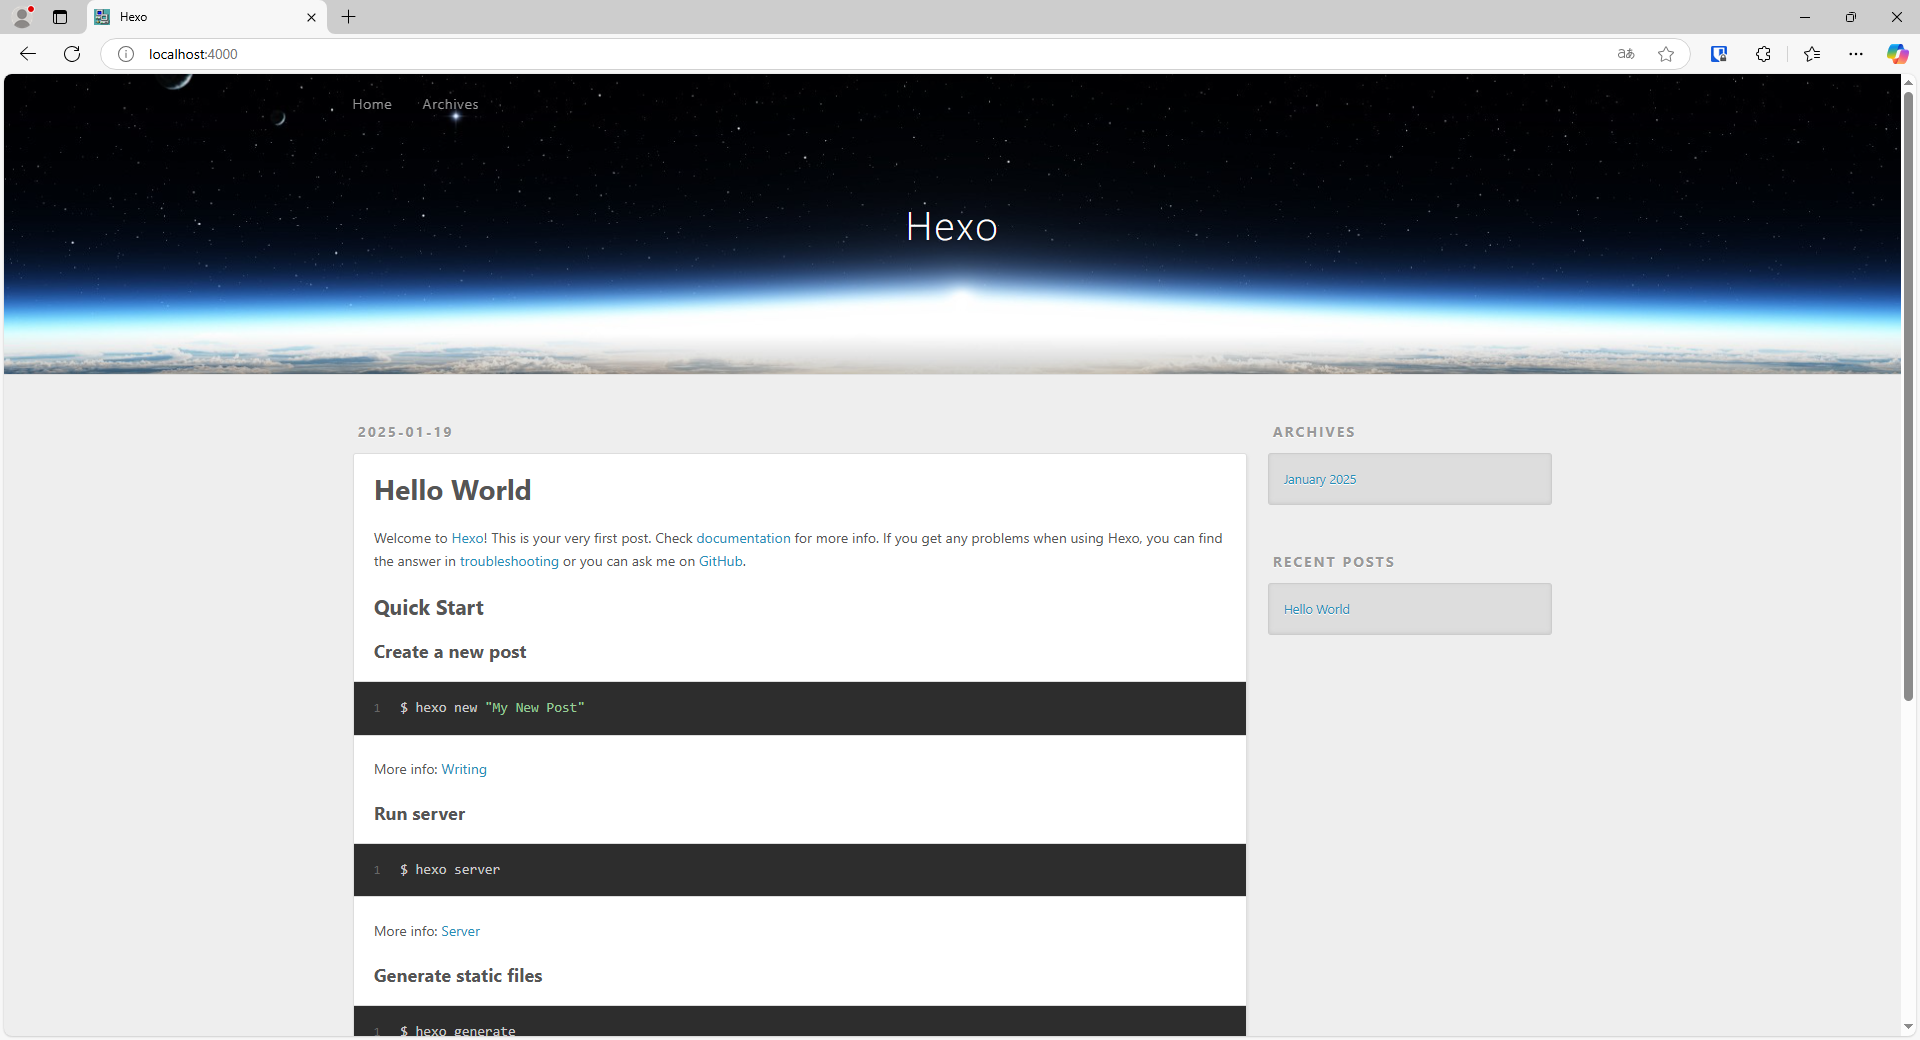
Task: Open tab actions menu button
Action: [60, 17]
